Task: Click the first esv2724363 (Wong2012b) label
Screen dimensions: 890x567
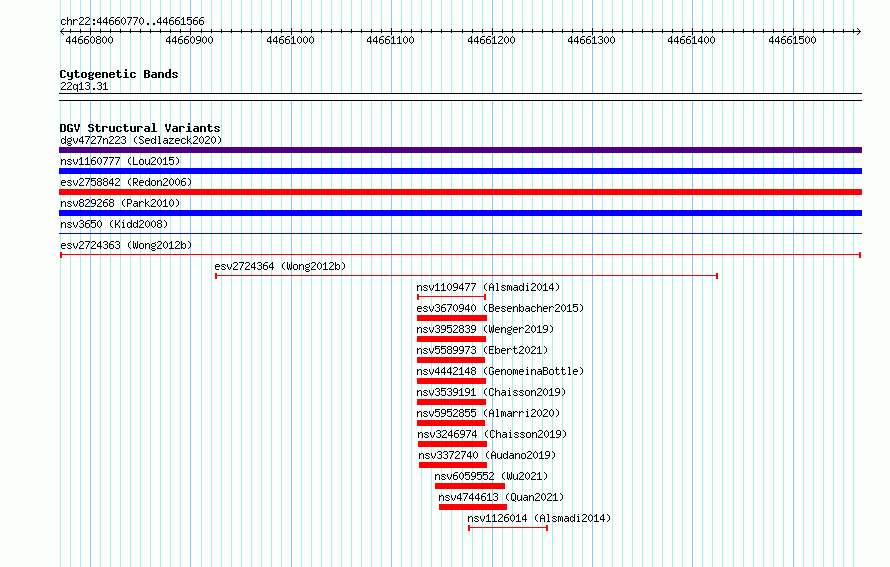Action: pyautogui.click(x=126, y=245)
